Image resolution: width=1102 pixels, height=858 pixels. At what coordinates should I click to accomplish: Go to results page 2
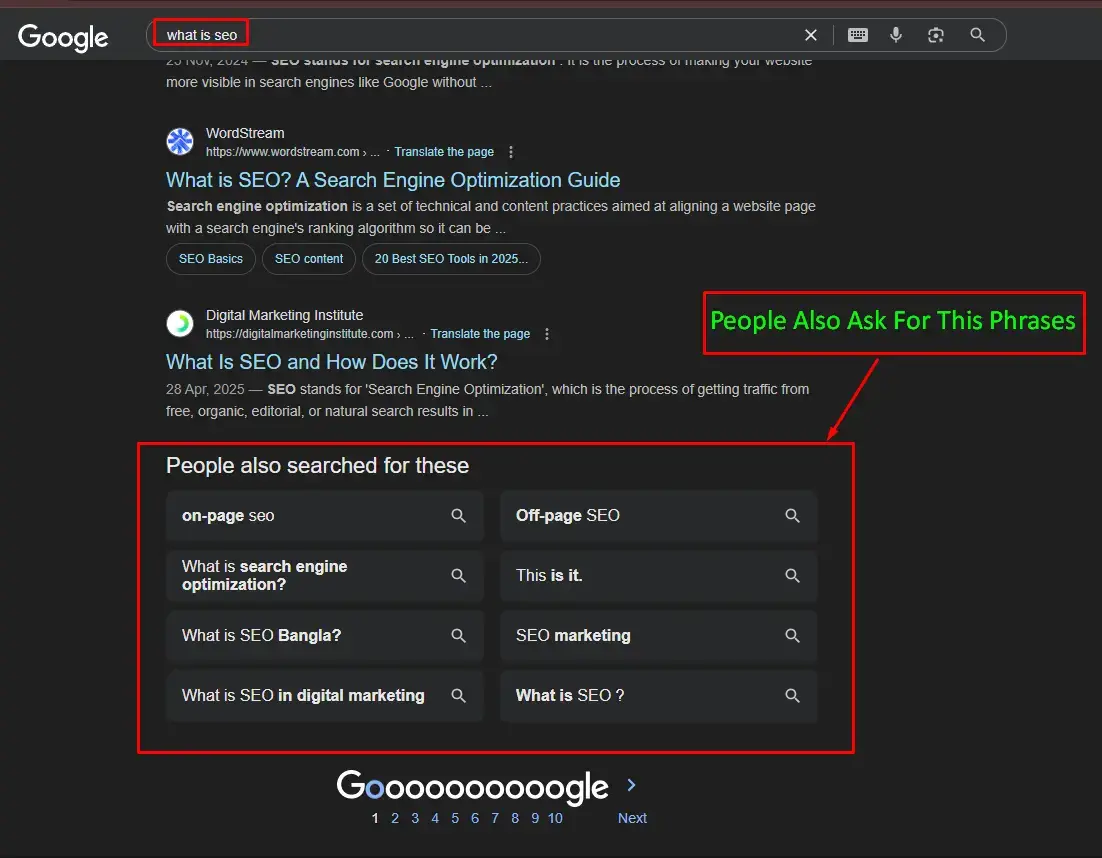click(395, 818)
